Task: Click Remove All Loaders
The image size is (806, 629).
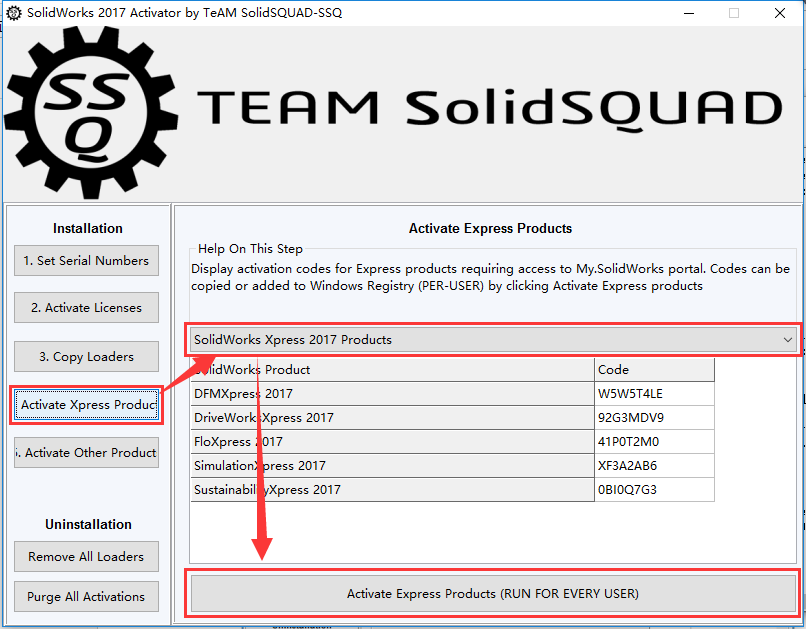Action: [x=86, y=557]
